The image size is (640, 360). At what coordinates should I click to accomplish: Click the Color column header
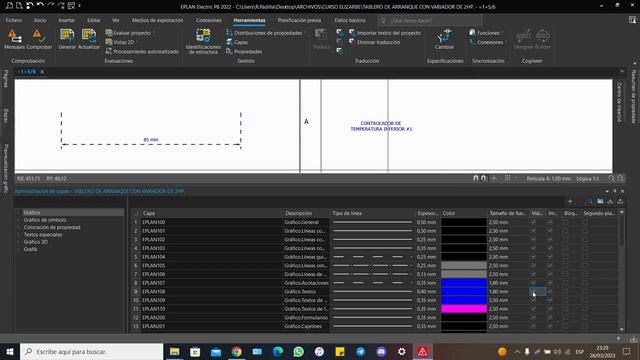pos(464,213)
